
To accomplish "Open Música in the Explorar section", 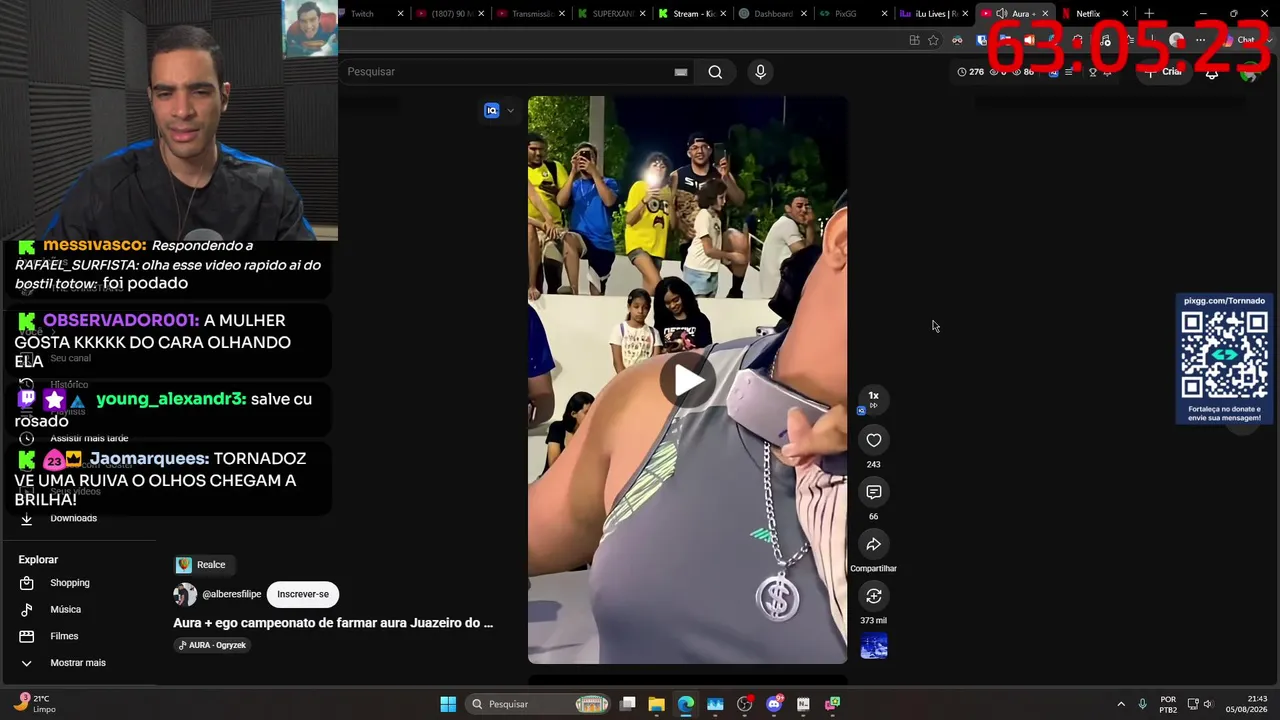I will [x=66, y=610].
